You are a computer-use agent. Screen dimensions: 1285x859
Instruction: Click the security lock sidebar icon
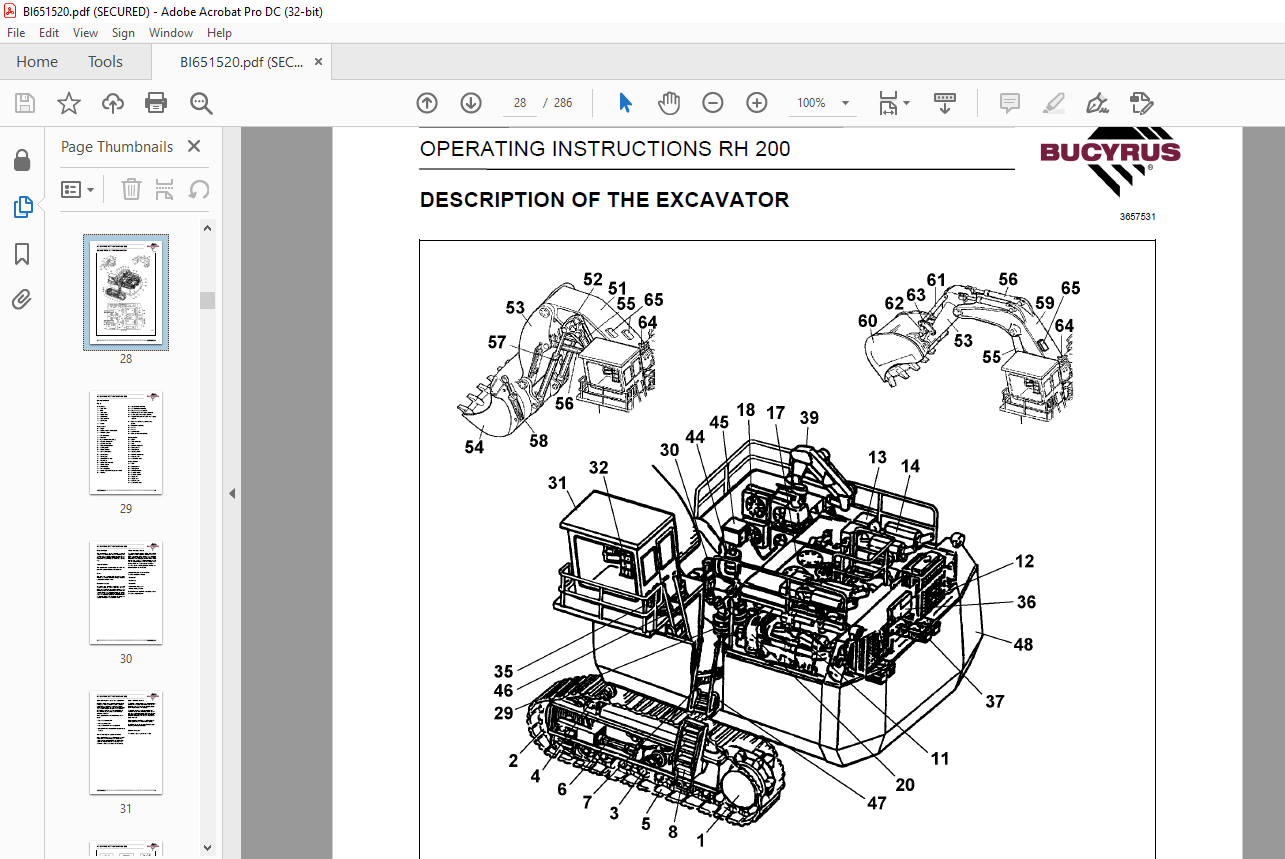pyautogui.click(x=22, y=161)
